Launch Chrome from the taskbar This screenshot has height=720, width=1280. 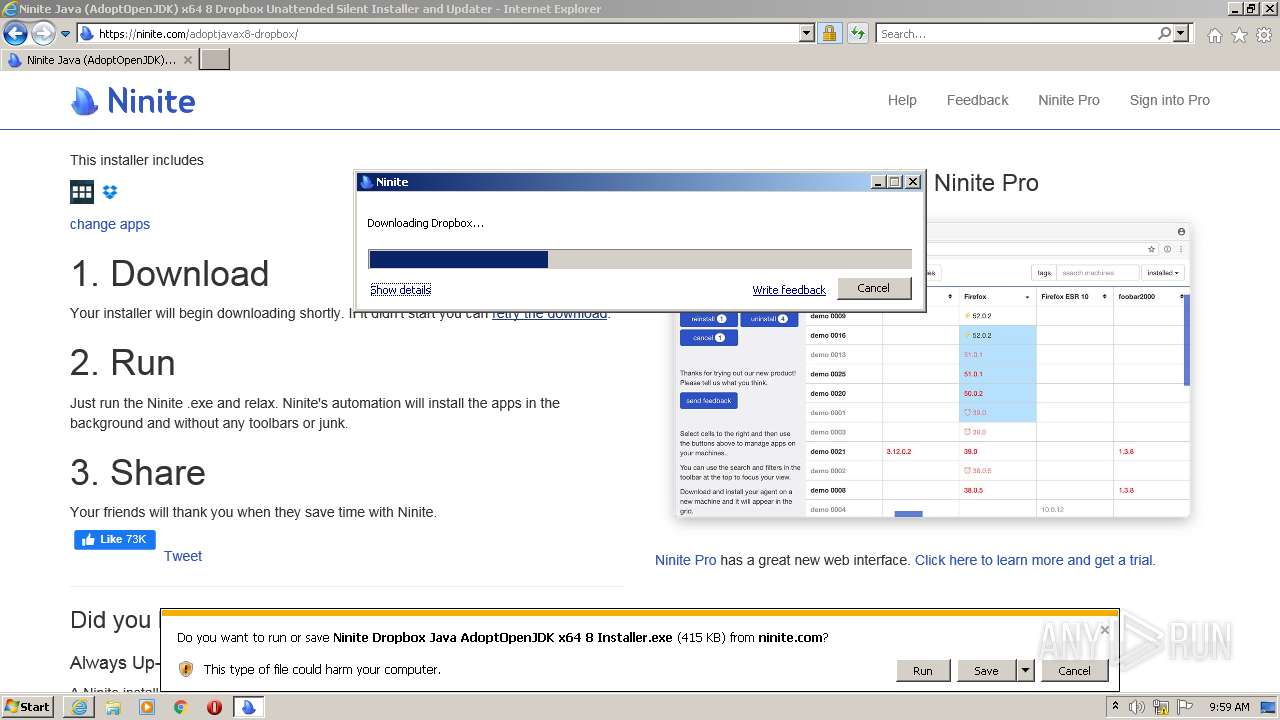click(x=181, y=707)
